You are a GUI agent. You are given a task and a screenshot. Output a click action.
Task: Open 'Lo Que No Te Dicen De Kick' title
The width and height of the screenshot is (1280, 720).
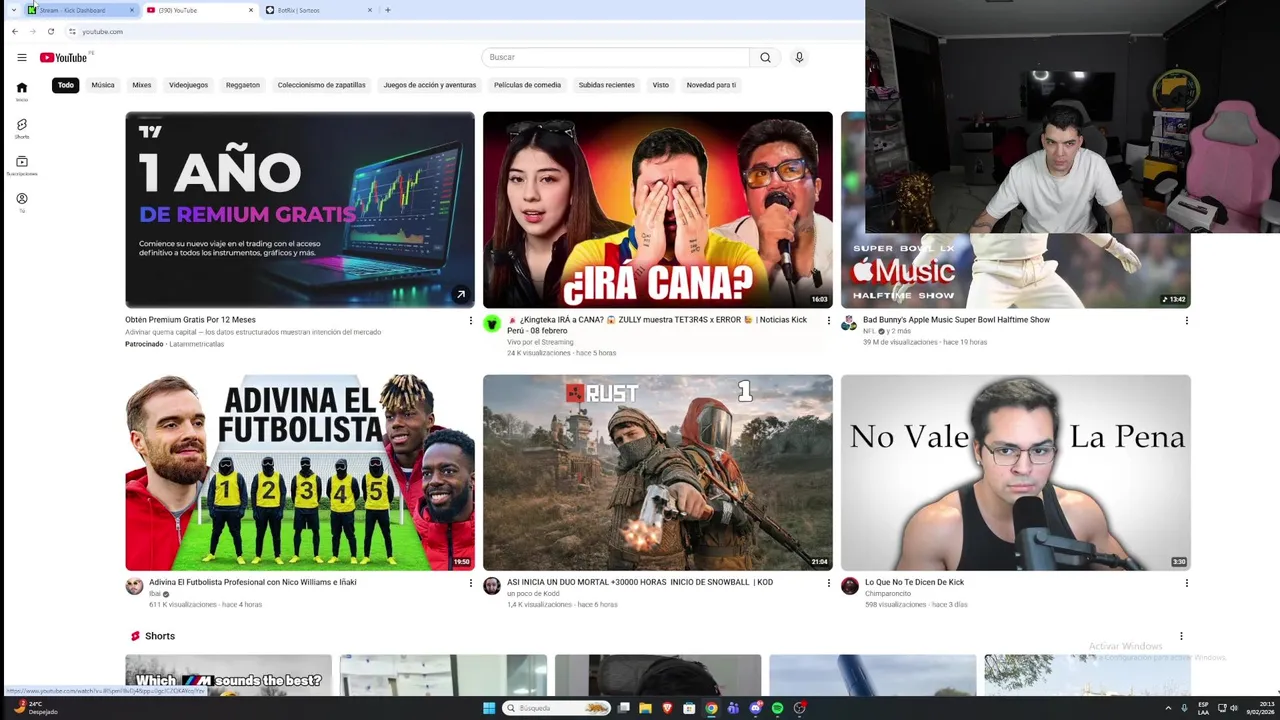tap(914, 582)
